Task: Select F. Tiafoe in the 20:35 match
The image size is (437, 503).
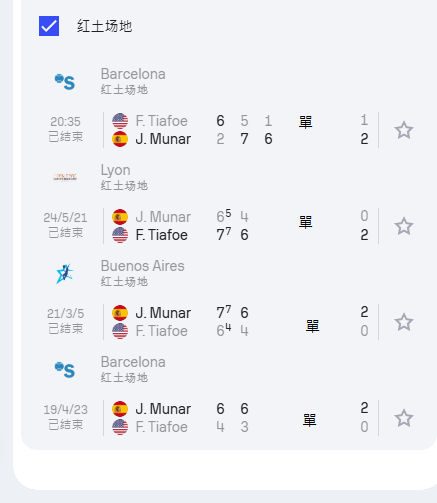Action: click(162, 121)
